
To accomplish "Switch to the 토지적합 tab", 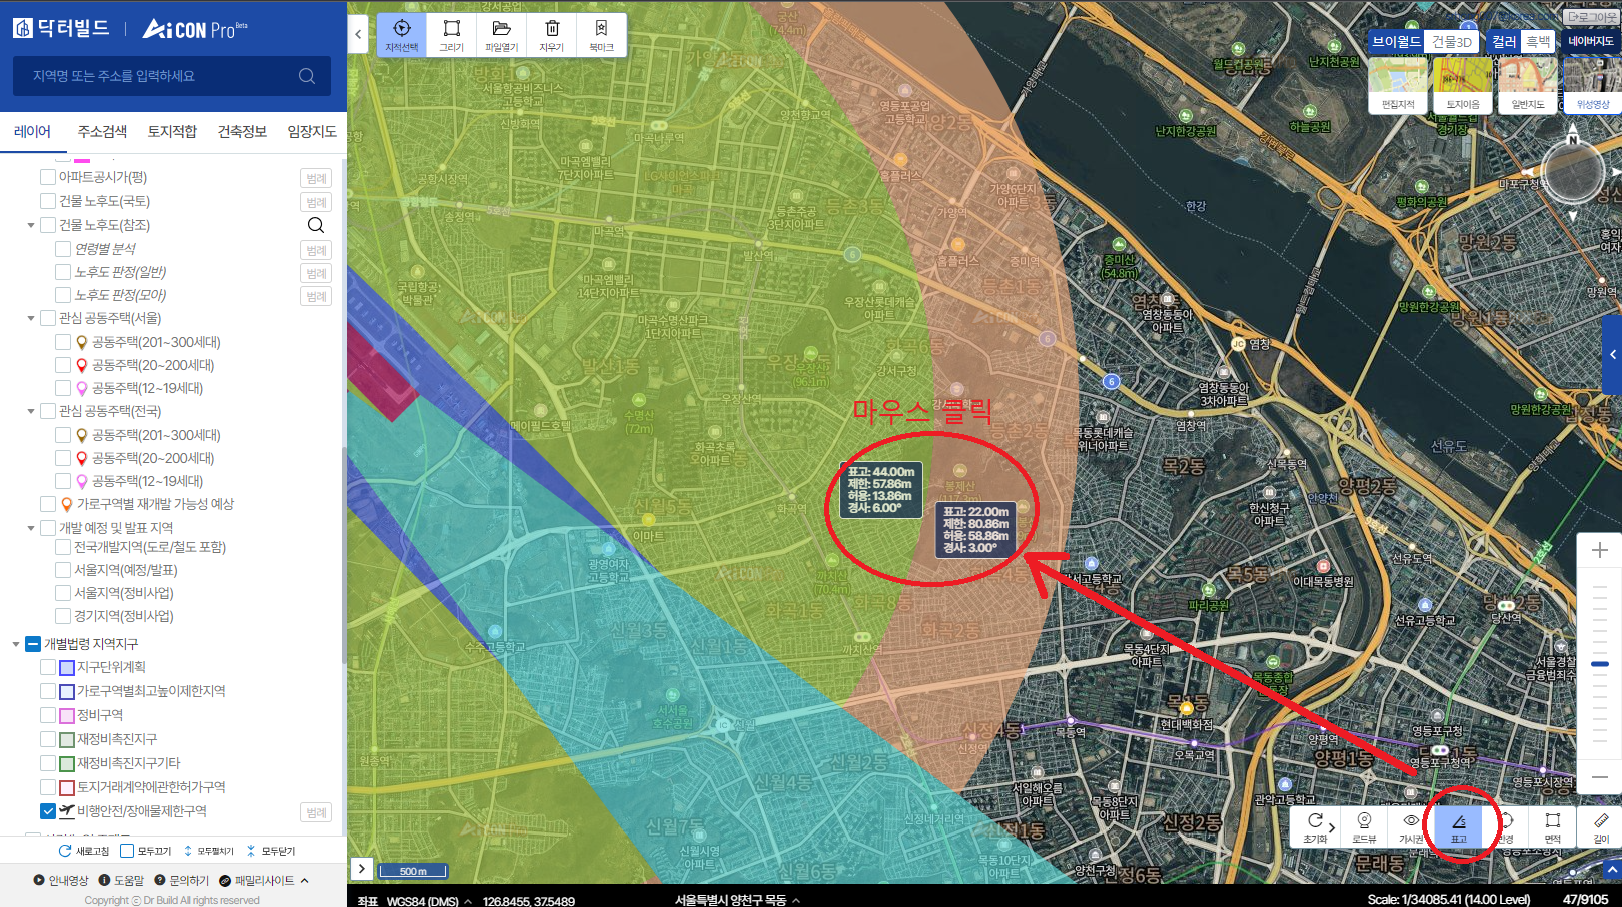I will [x=172, y=132].
